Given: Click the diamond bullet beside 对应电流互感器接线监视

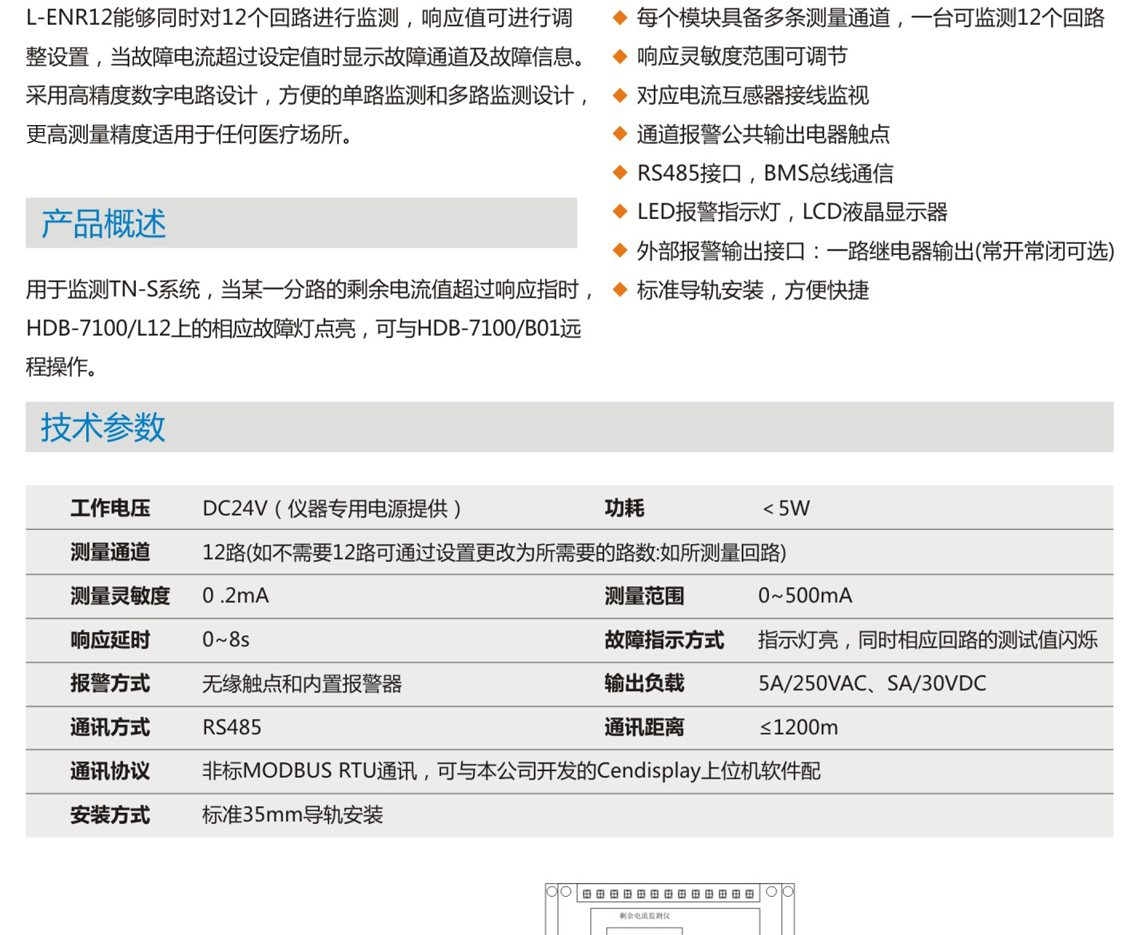Looking at the screenshot, I should [x=620, y=95].
